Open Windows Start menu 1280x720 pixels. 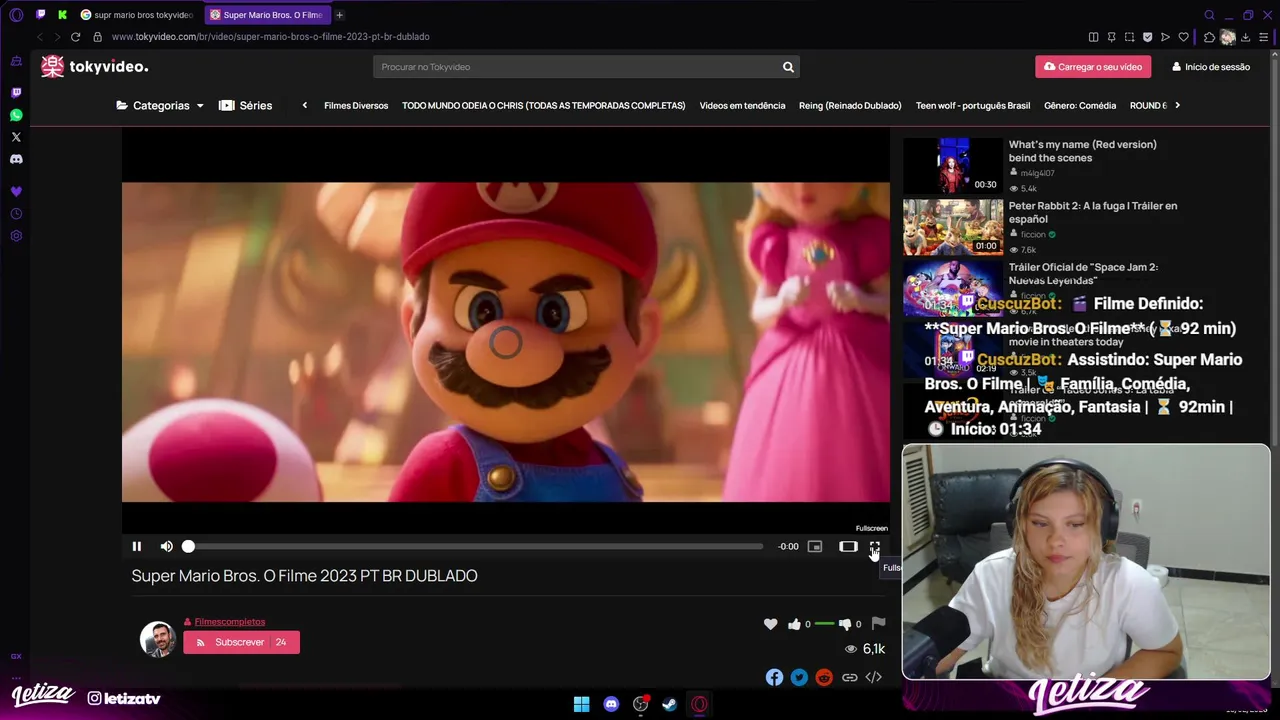[581, 704]
